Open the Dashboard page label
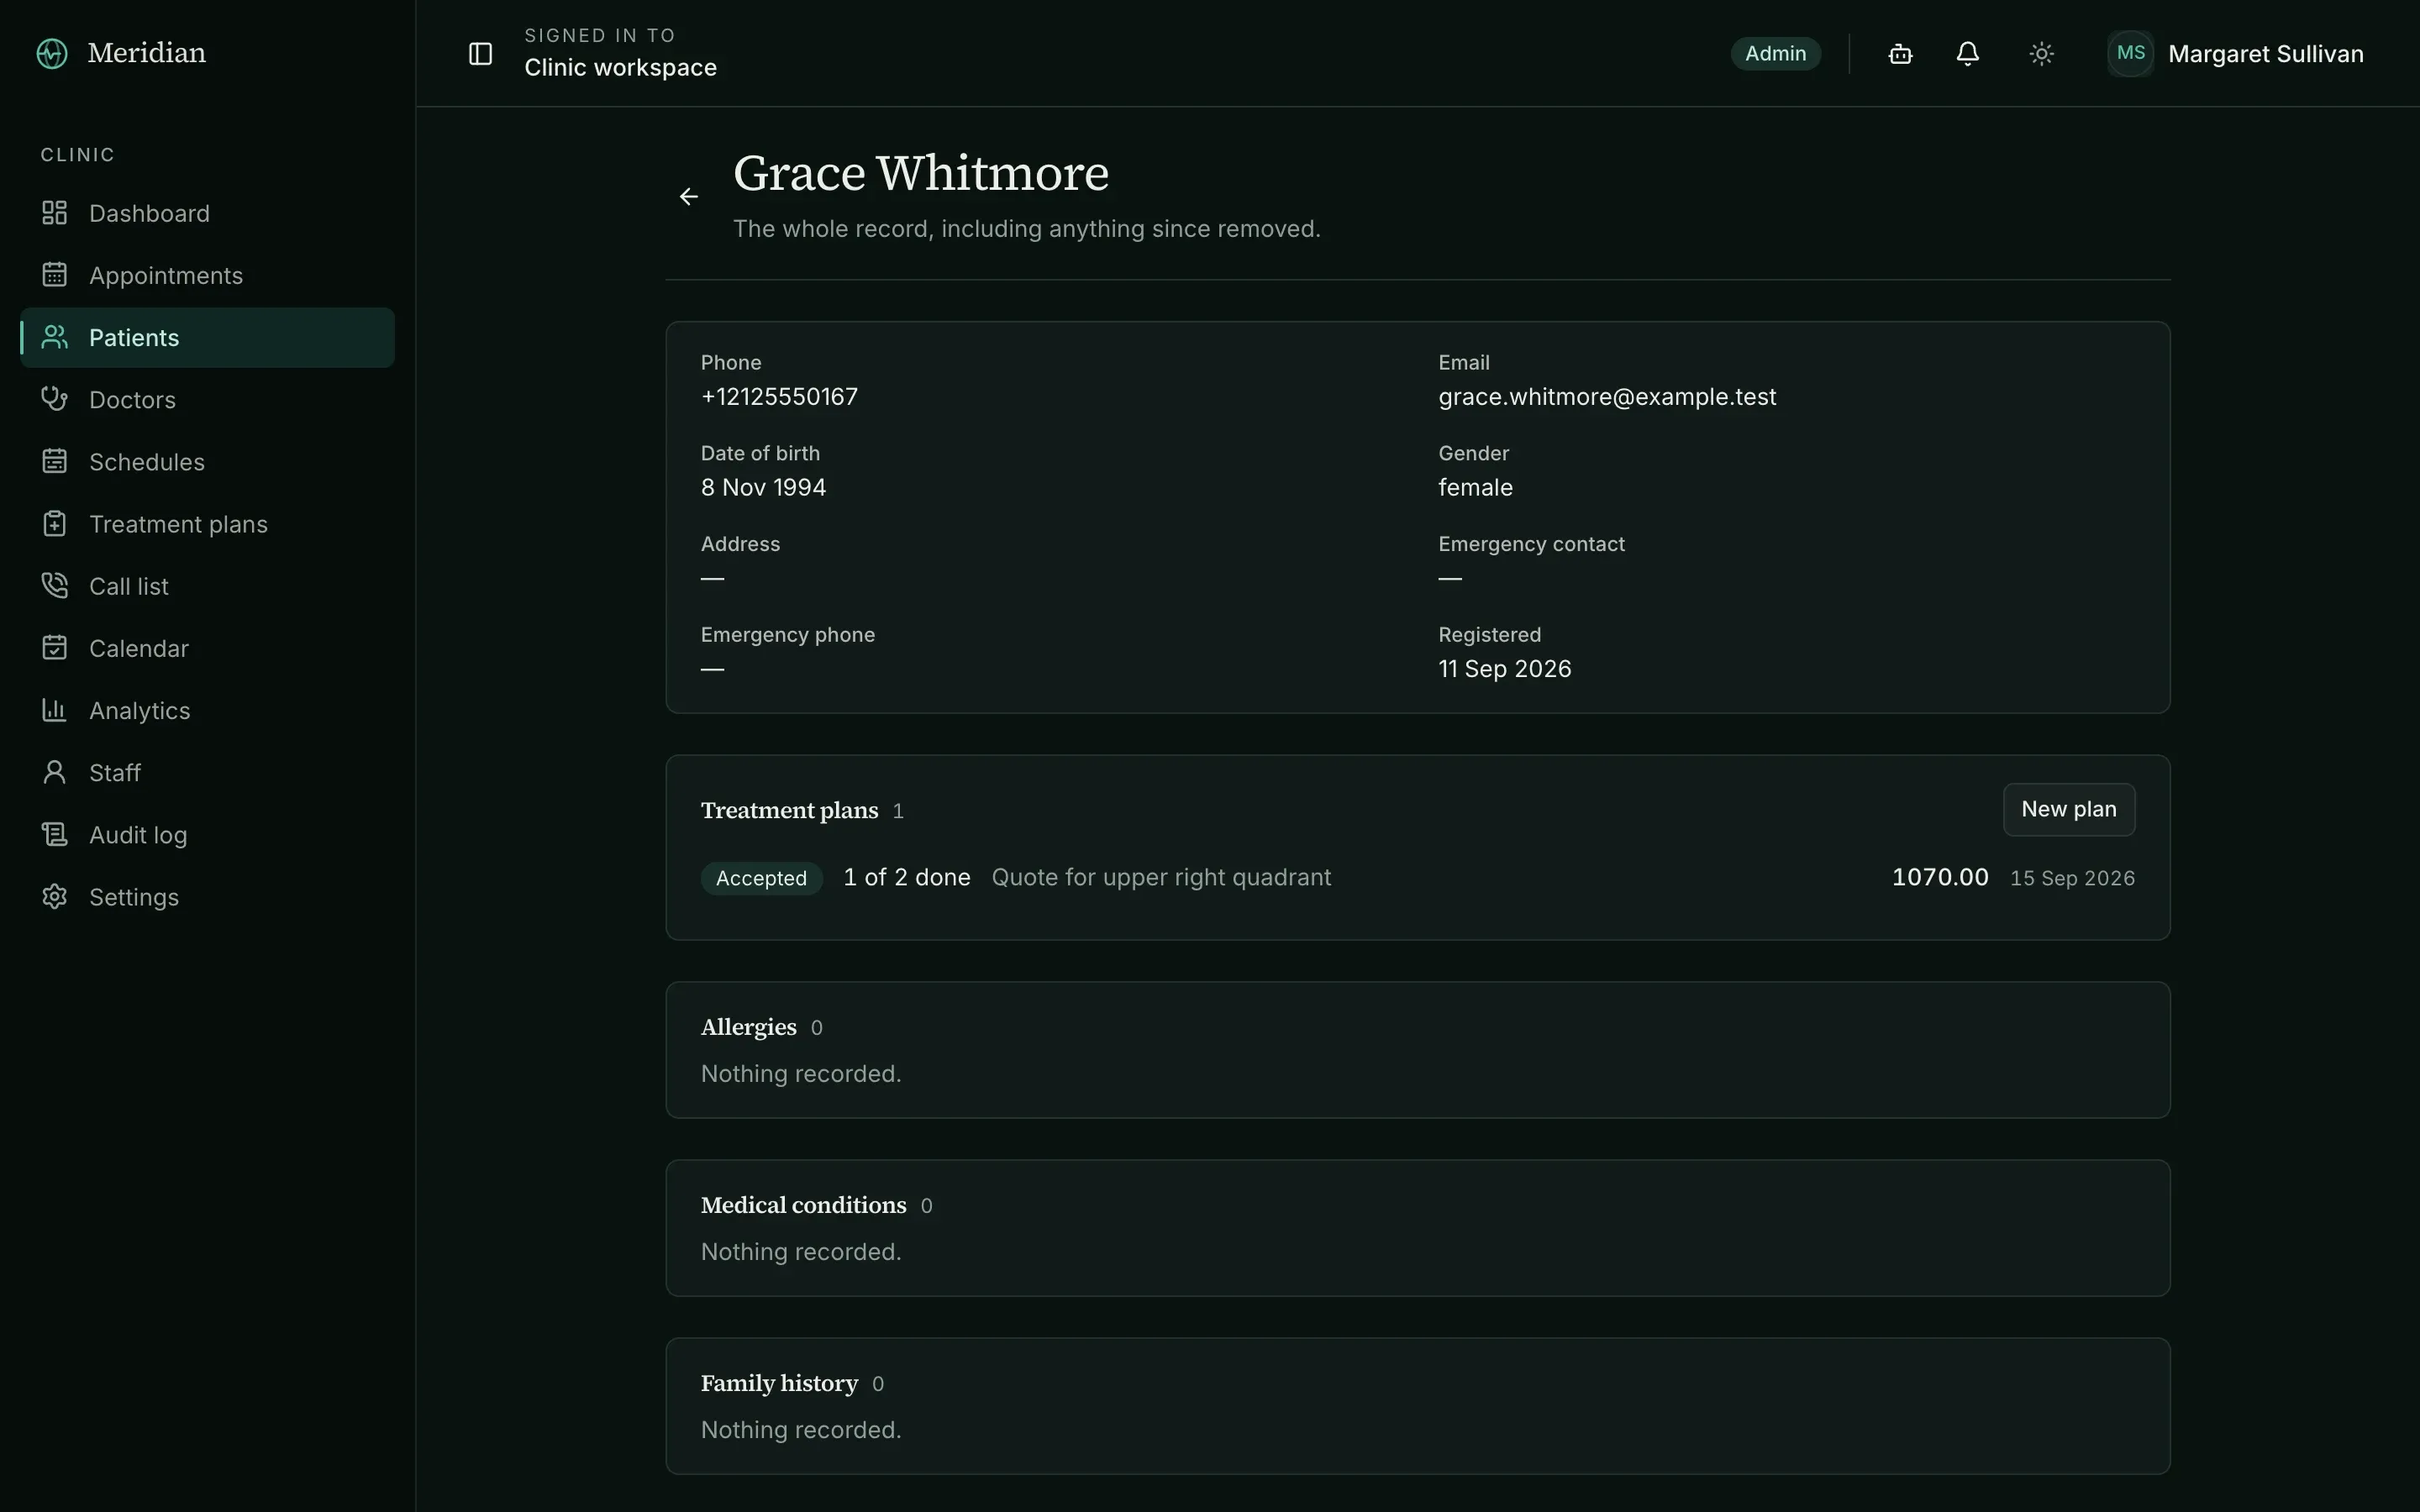The height and width of the screenshot is (1512, 2420). (x=149, y=213)
